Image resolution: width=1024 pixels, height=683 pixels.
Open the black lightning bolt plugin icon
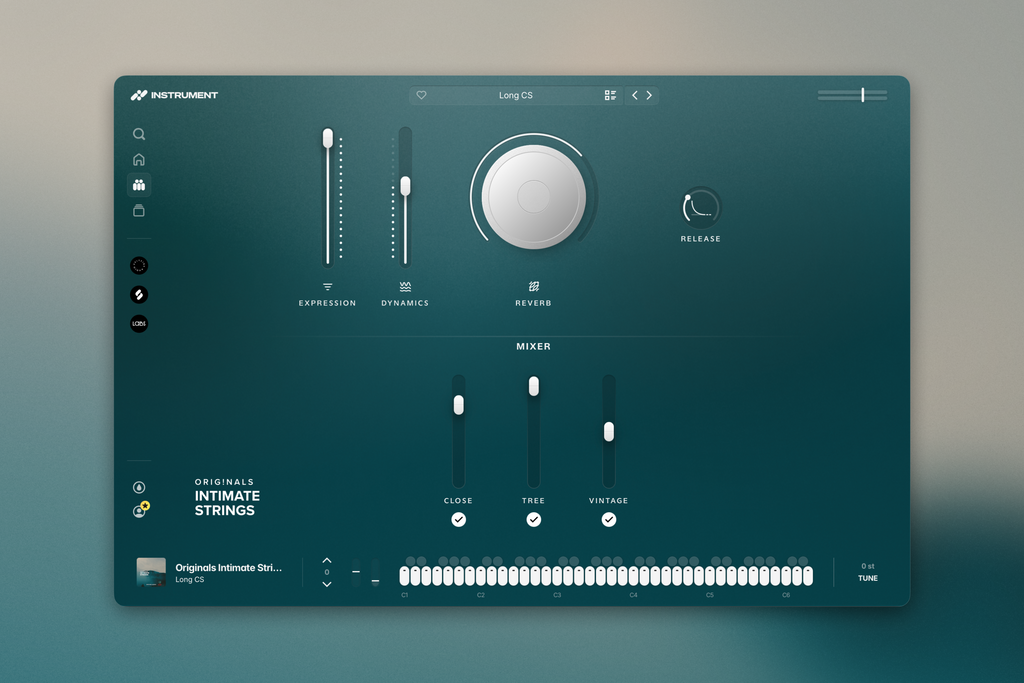pyautogui.click(x=139, y=294)
